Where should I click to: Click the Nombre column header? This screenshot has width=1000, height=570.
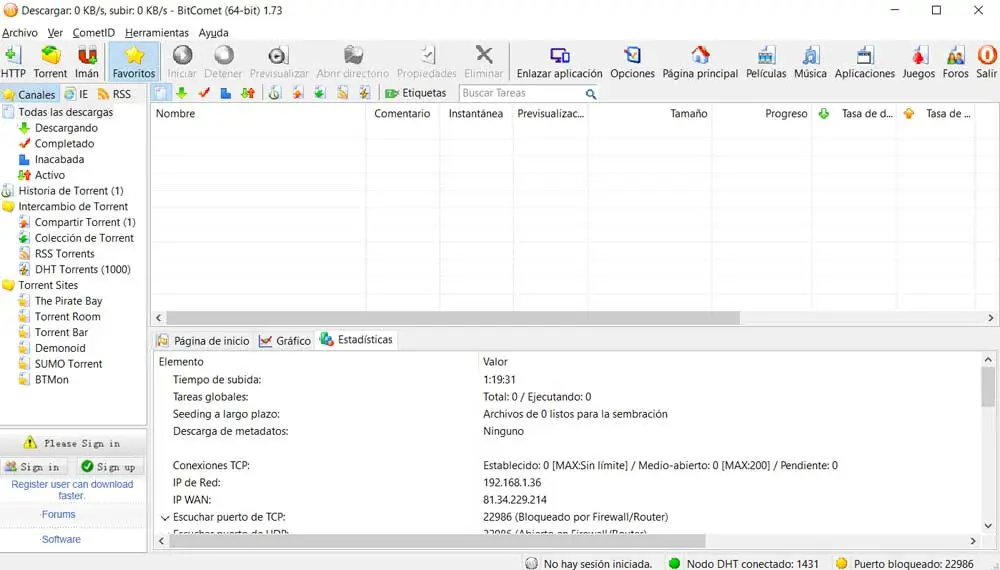point(258,113)
